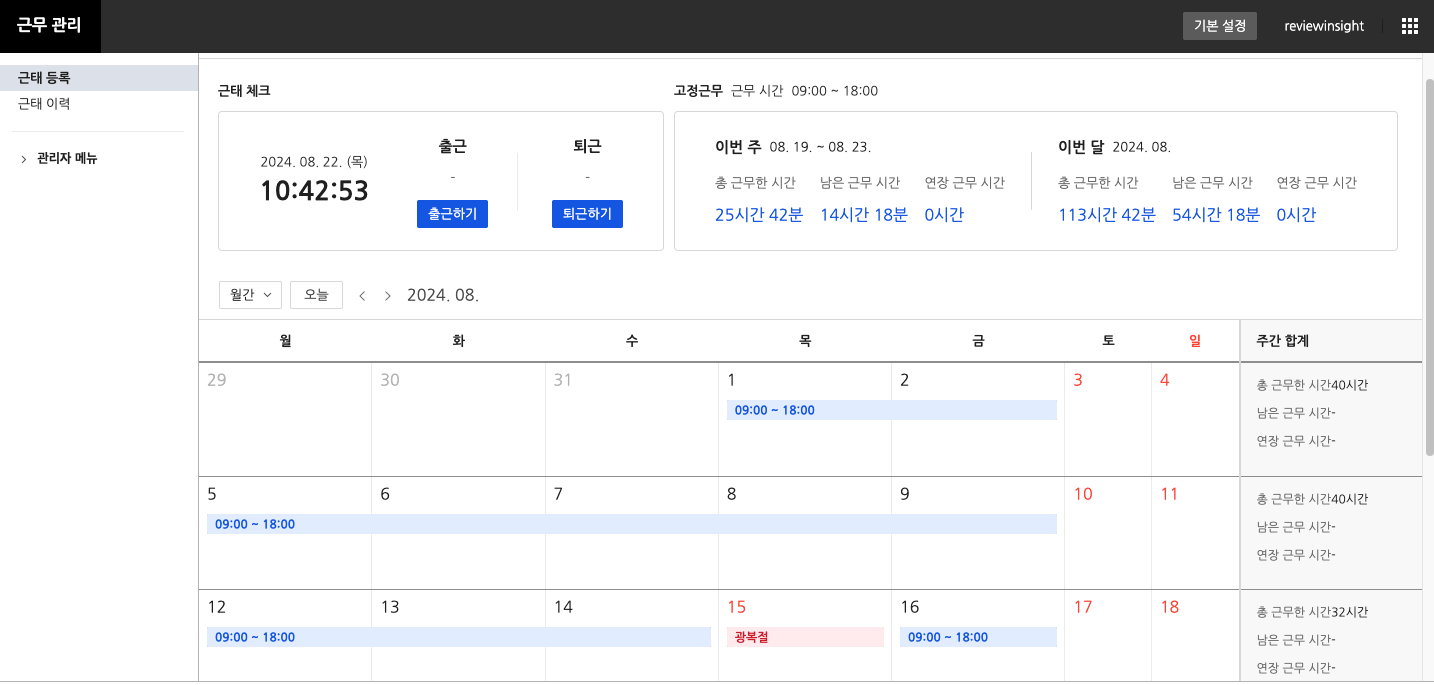
Task: Expand the 관리자 메뉴 chevron
Action: coord(24,159)
